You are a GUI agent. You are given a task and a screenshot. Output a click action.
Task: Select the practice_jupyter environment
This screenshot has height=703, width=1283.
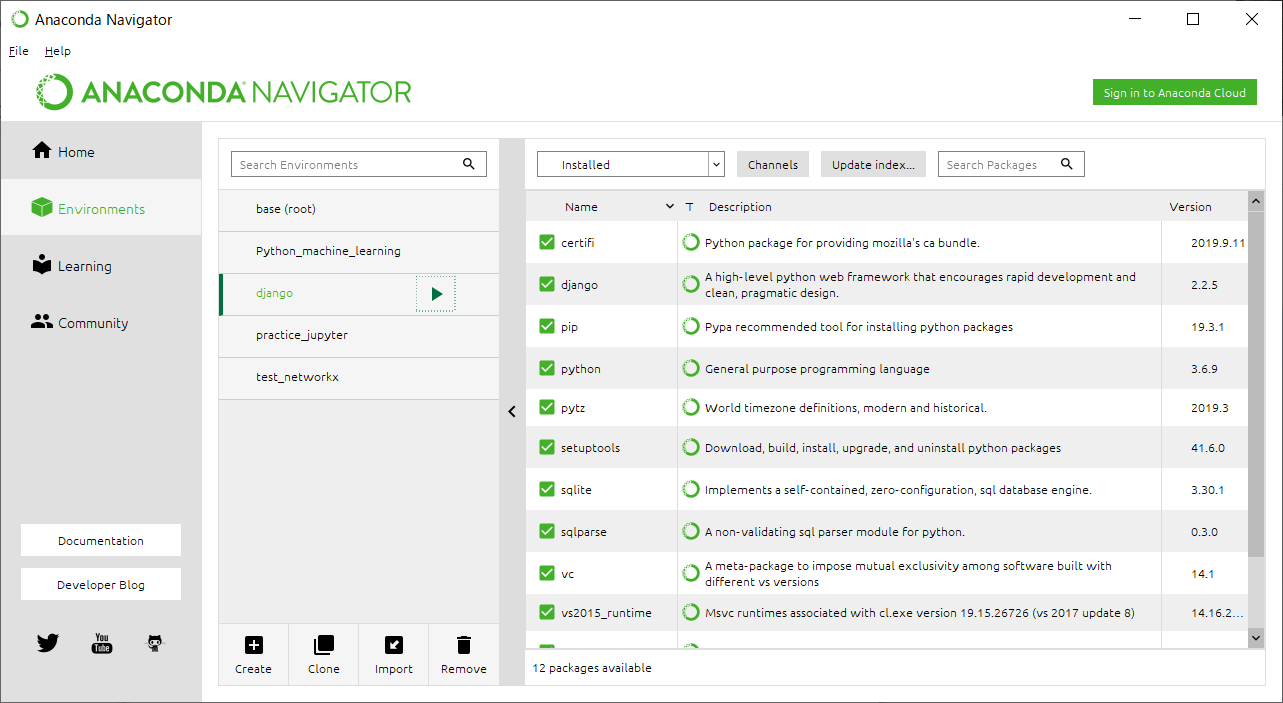359,336
